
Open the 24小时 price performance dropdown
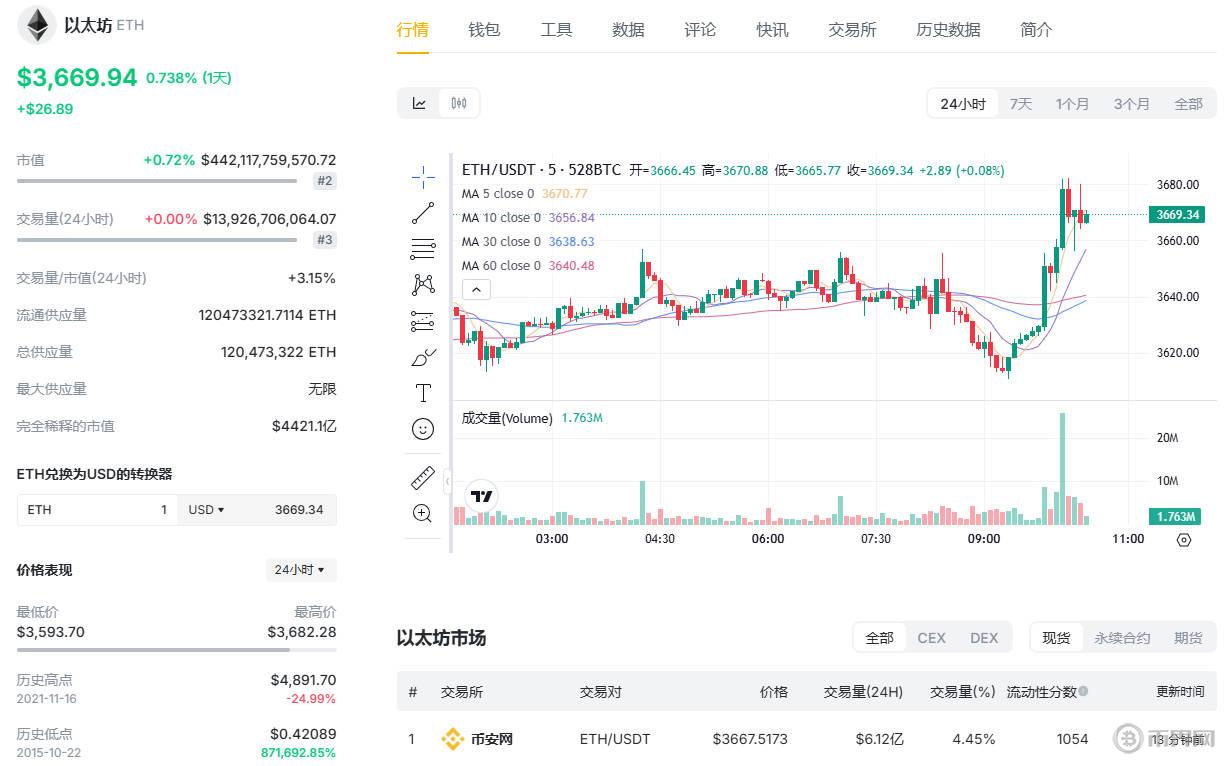300,570
